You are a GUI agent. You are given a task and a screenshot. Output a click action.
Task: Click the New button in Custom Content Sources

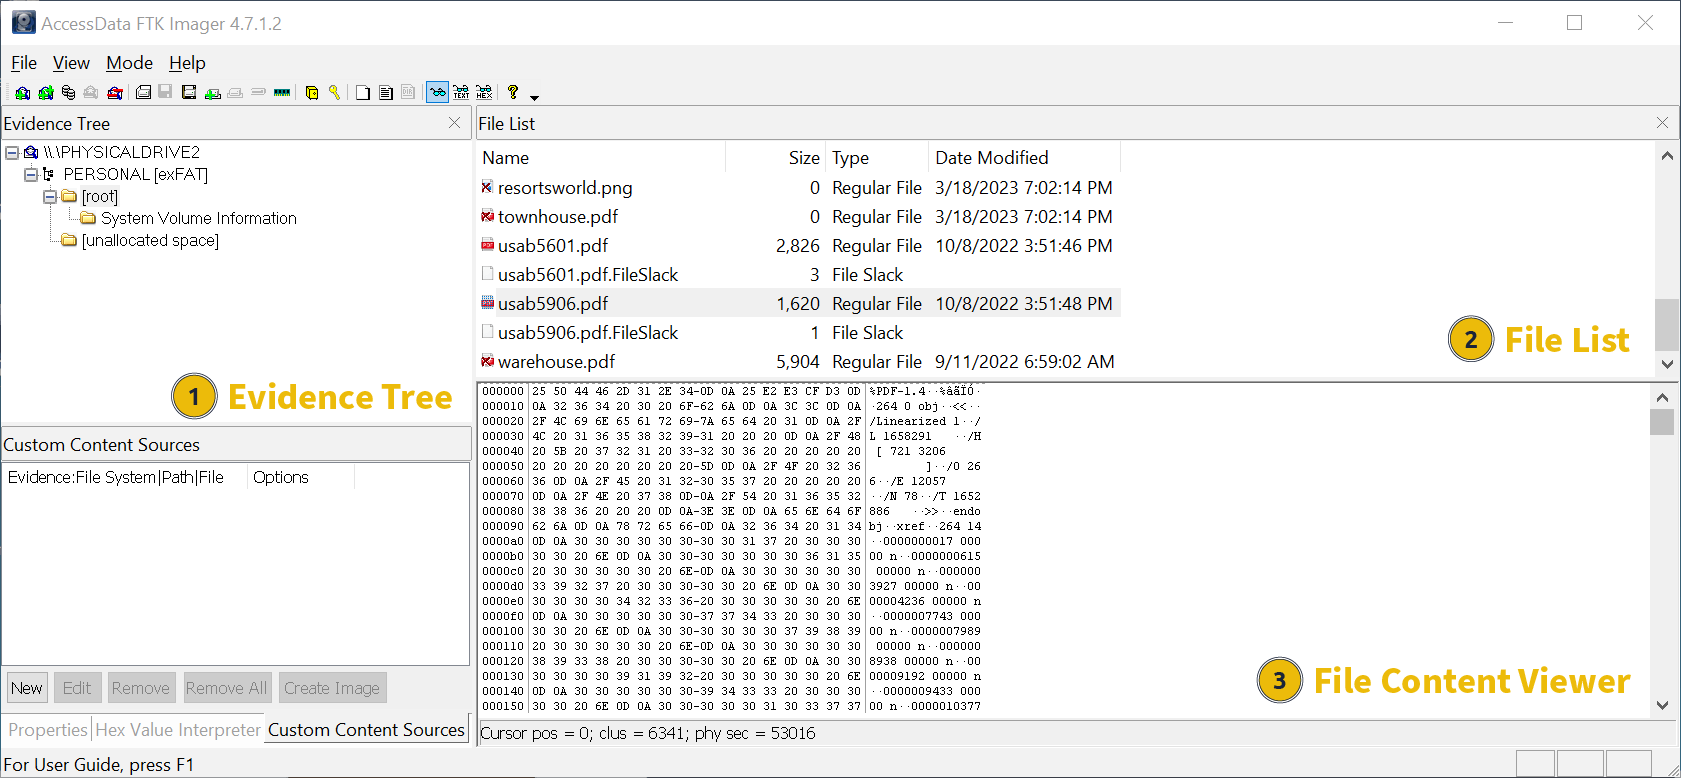coord(27,688)
